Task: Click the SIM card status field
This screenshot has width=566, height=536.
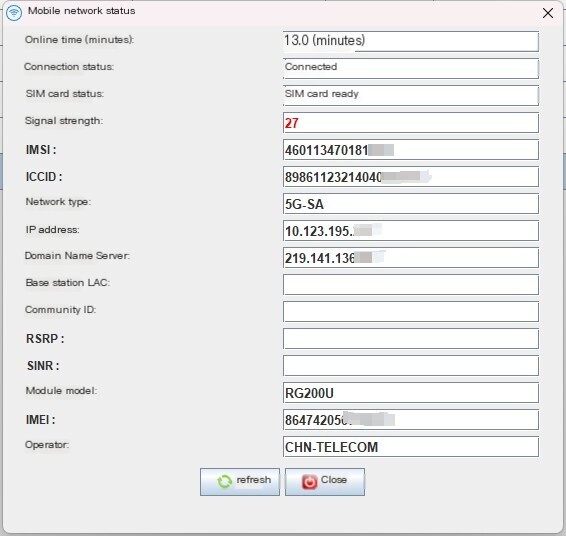Action: 411,96
